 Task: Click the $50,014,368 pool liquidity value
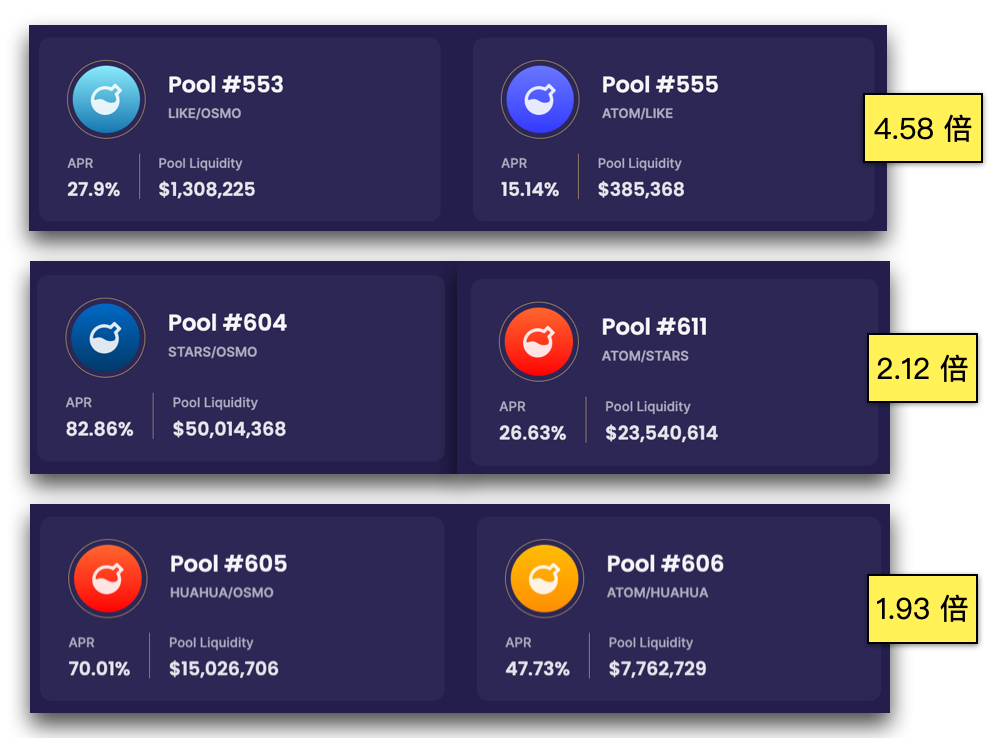click(x=229, y=429)
